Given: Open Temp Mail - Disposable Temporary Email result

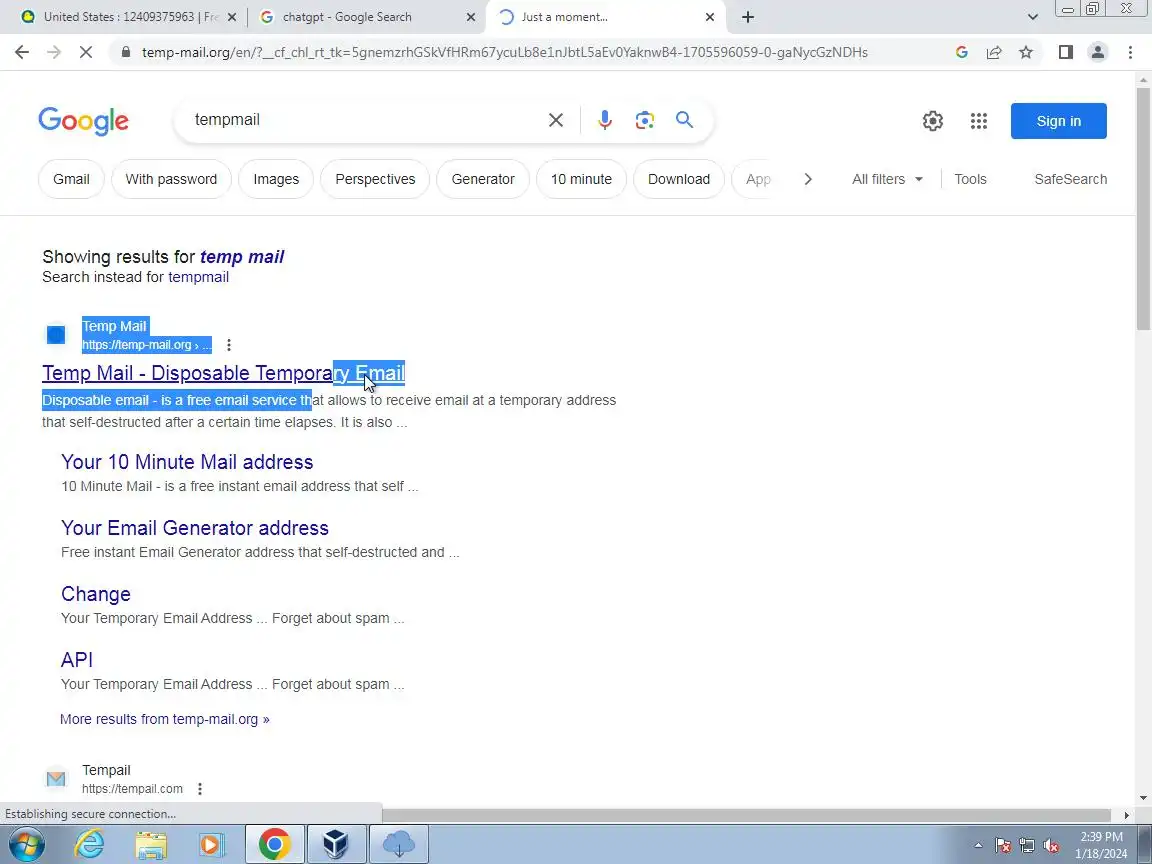Looking at the screenshot, I should (223, 373).
